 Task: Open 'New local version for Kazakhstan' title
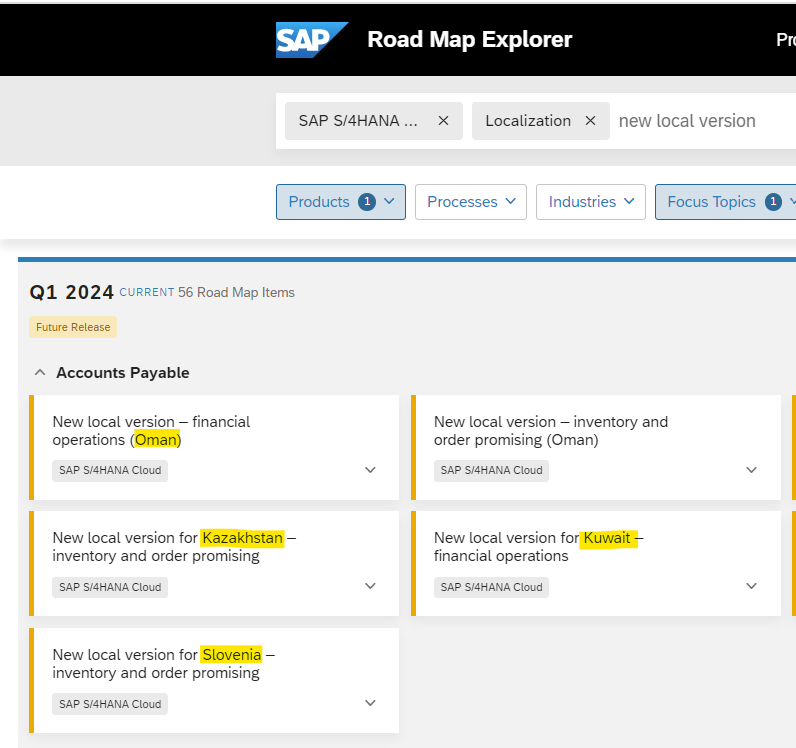tap(174, 547)
